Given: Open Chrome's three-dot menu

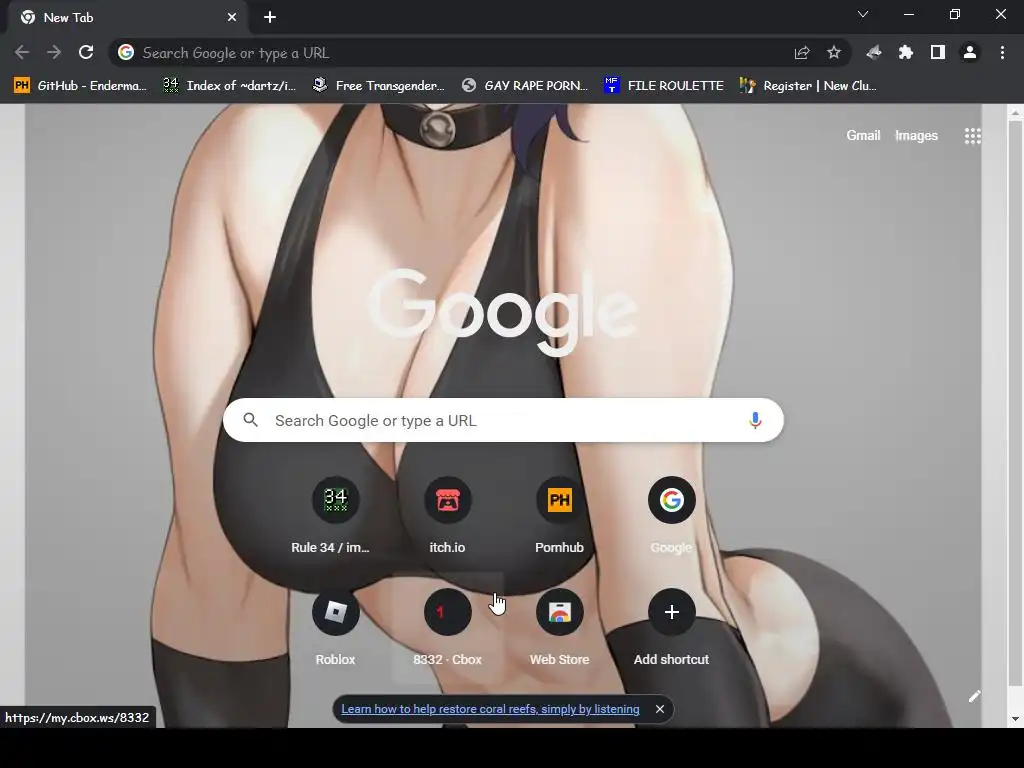Looking at the screenshot, I should pyautogui.click(x=1002, y=52).
